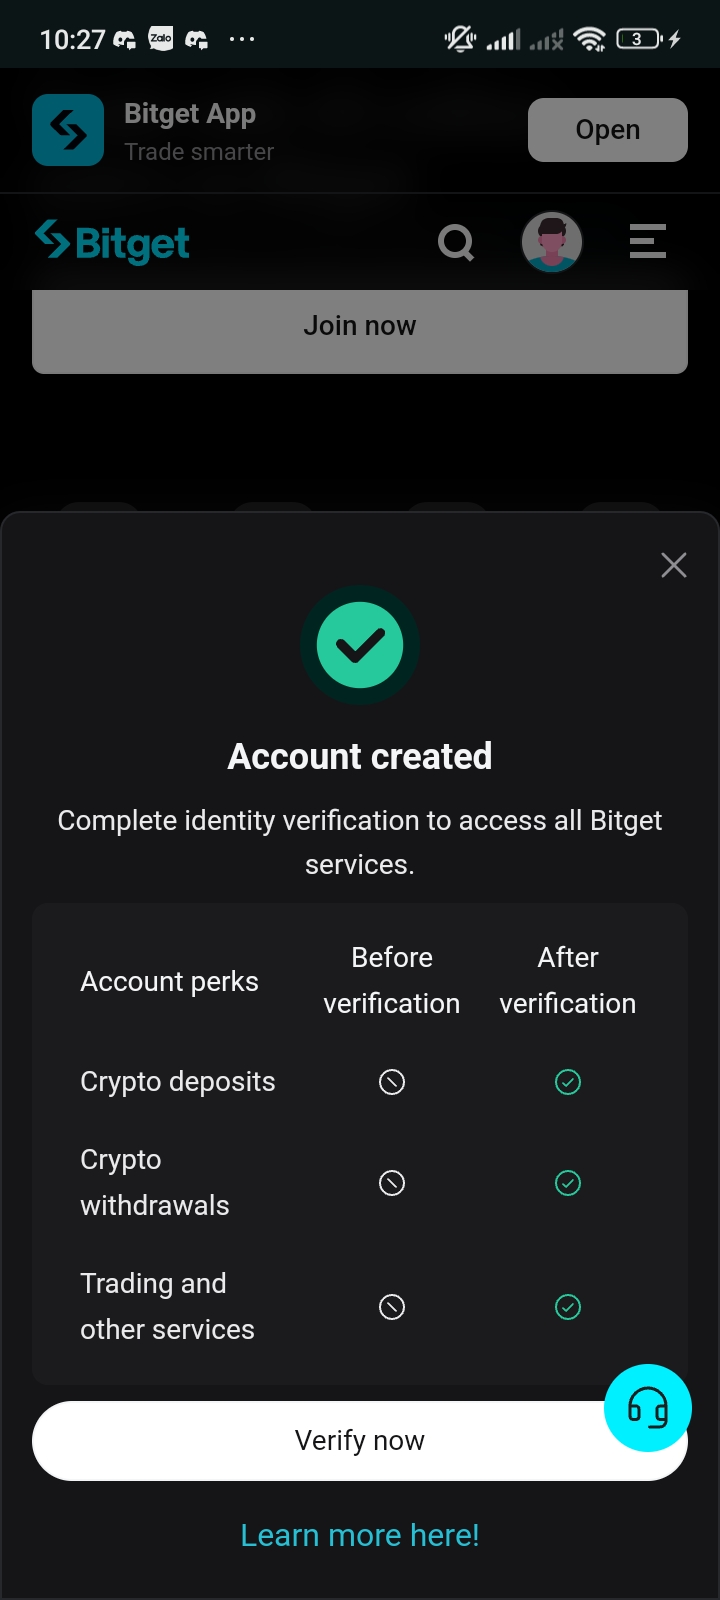The image size is (720, 1600).
Task: Open the customer support headset button
Action: (648, 1408)
